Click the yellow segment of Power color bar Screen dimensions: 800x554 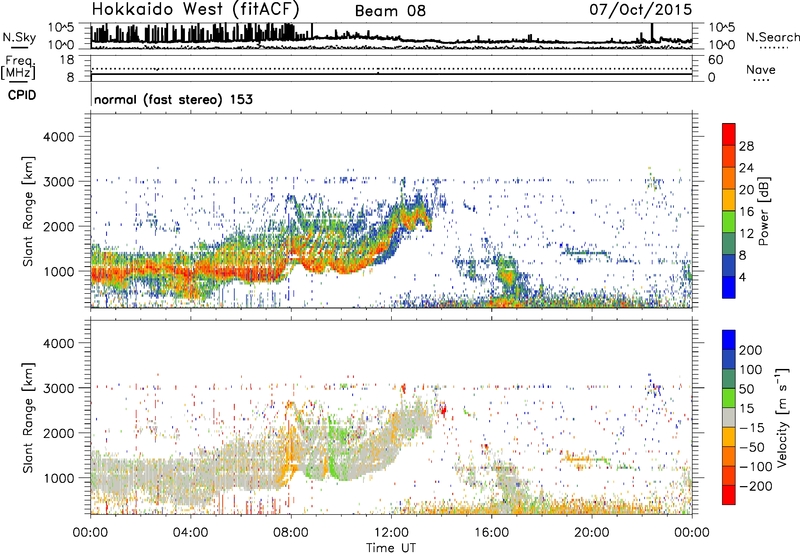coord(729,199)
